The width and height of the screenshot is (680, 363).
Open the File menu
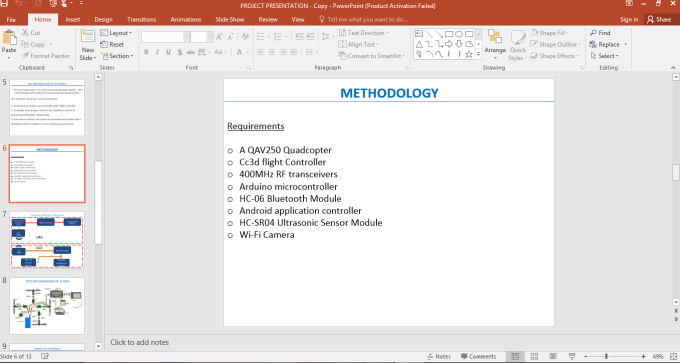(x=11, y=20)
